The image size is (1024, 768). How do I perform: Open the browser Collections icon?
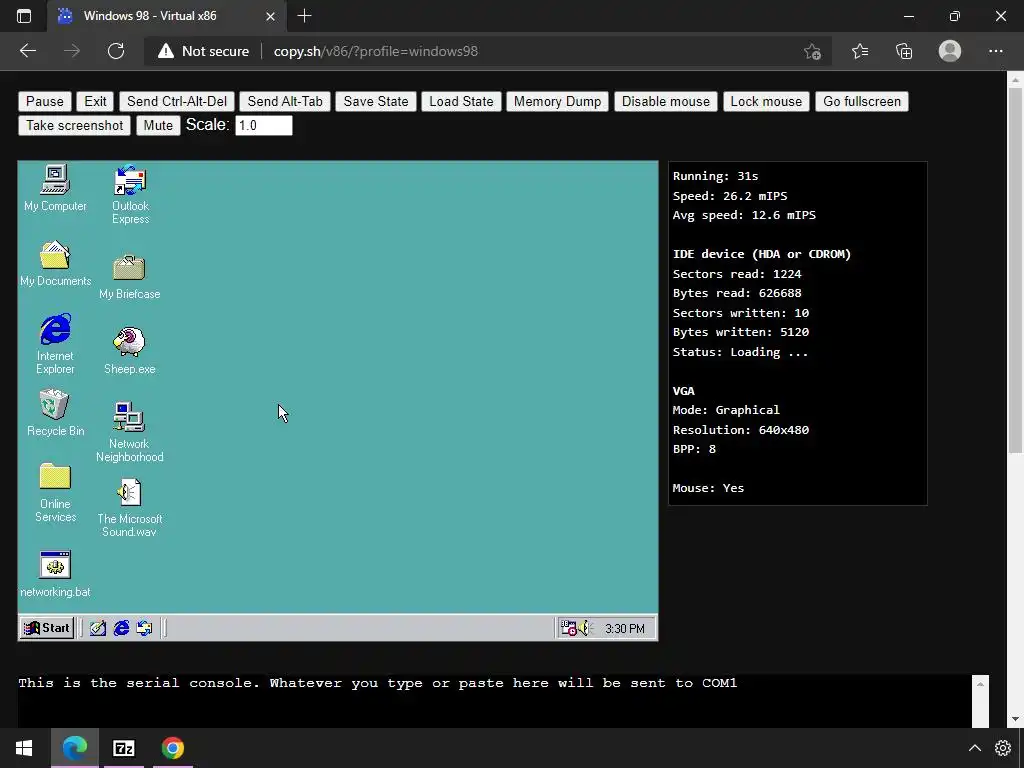(904, 51)
